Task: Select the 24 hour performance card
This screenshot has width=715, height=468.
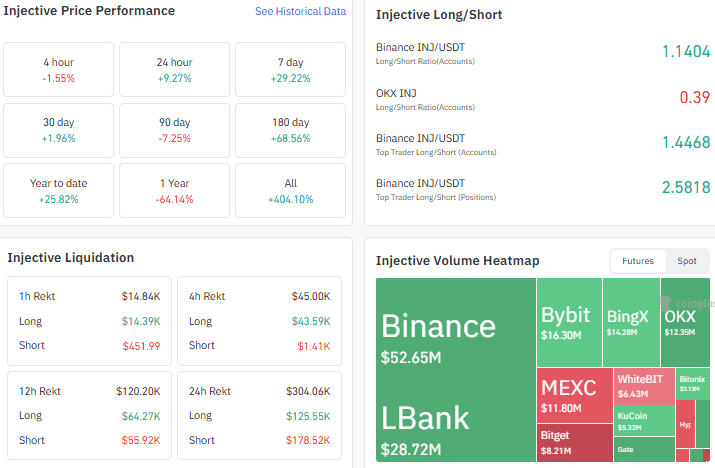Action: coord(174,70)
